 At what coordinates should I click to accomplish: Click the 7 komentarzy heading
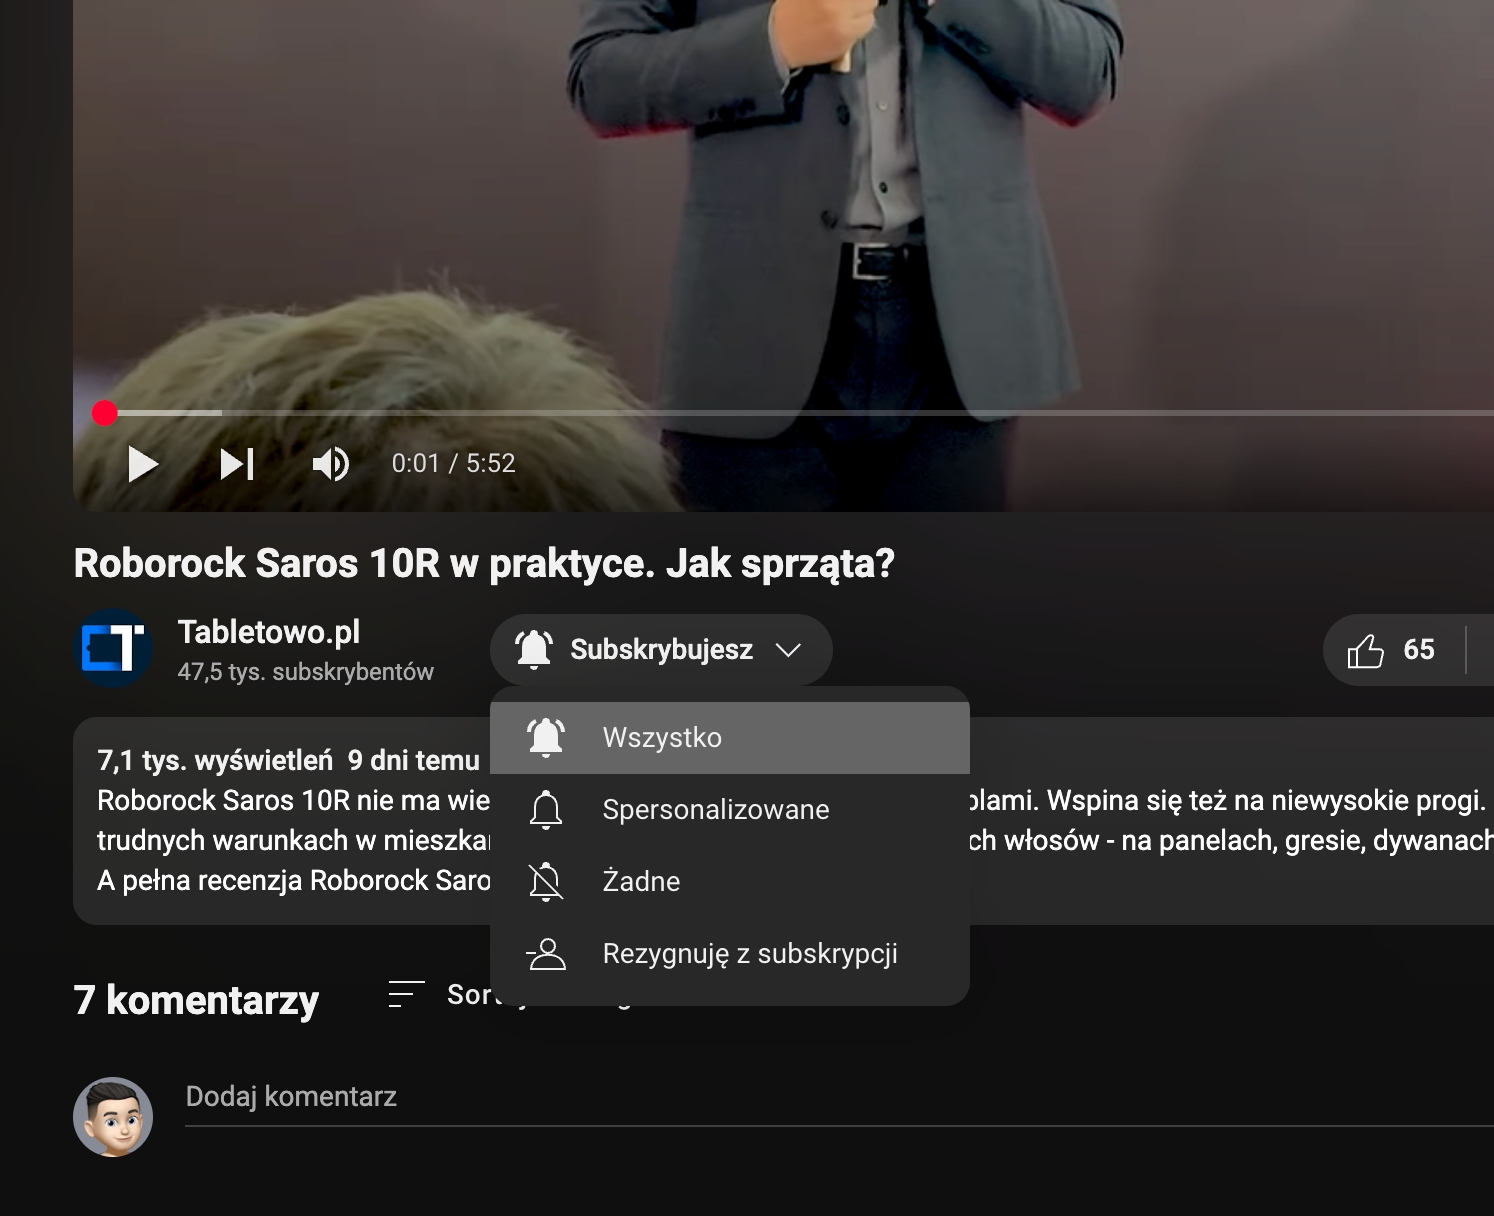(196, 1000)
